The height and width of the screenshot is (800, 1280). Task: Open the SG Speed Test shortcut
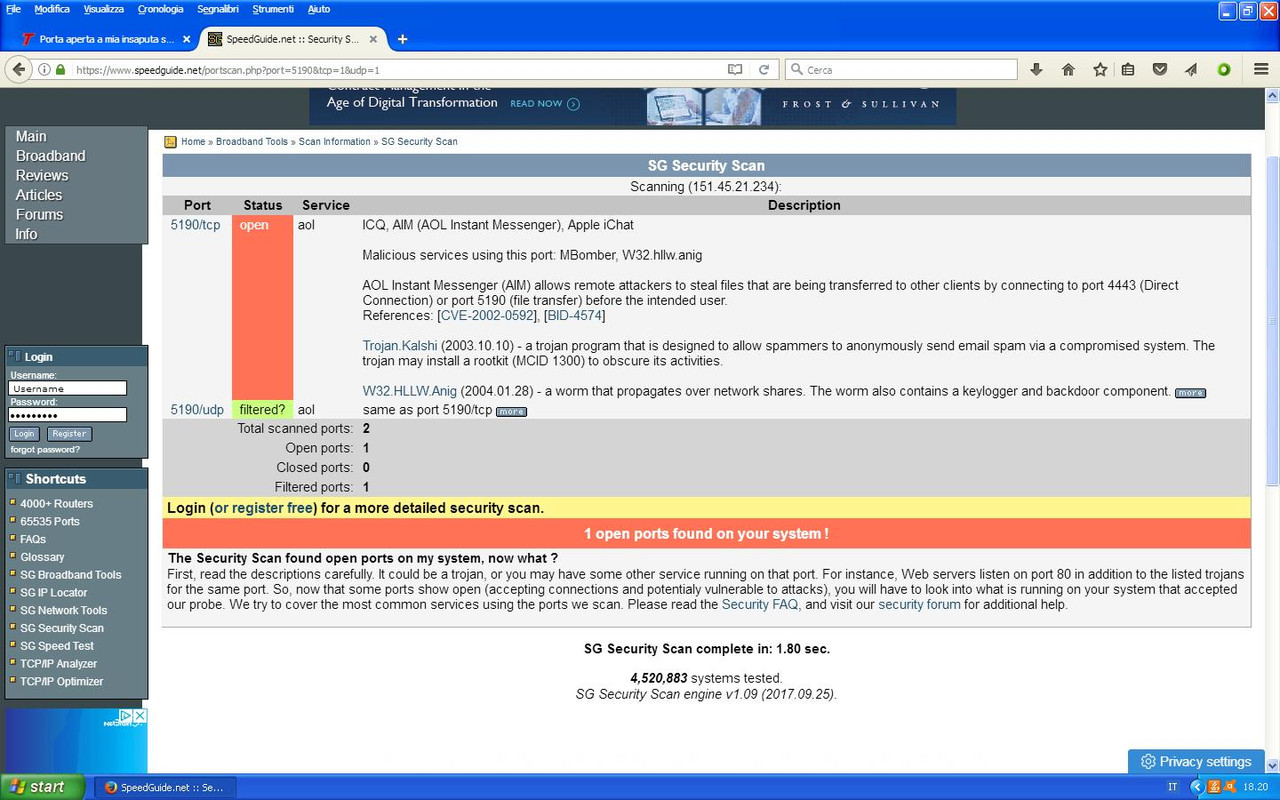pyautogui.click(x=57, y=646)
